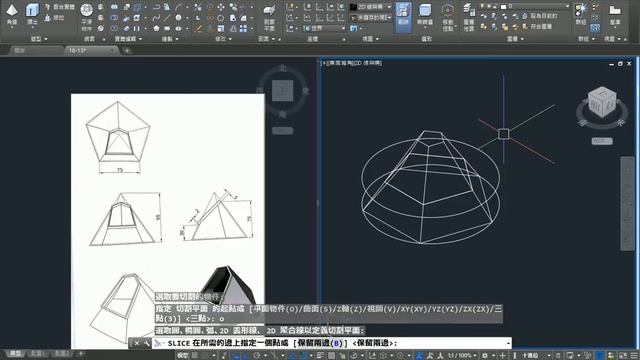
Task: Toggle clean screen at status bar end
Action: [x=623, y=356]
